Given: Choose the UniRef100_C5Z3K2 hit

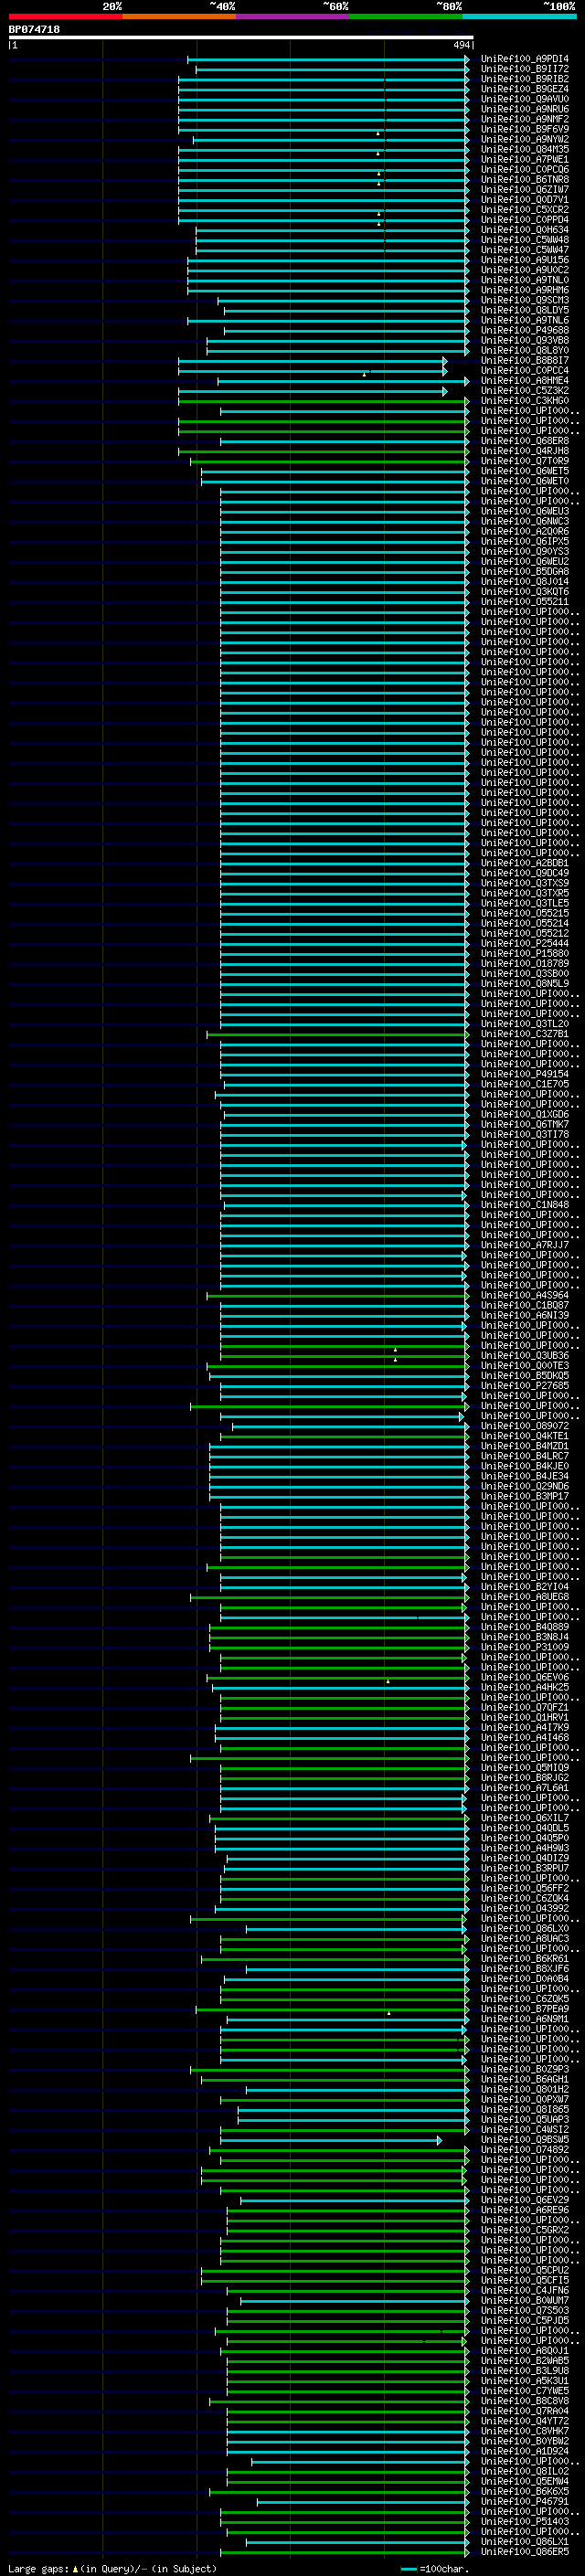Looking at the screenshot, I should [525, 391].
